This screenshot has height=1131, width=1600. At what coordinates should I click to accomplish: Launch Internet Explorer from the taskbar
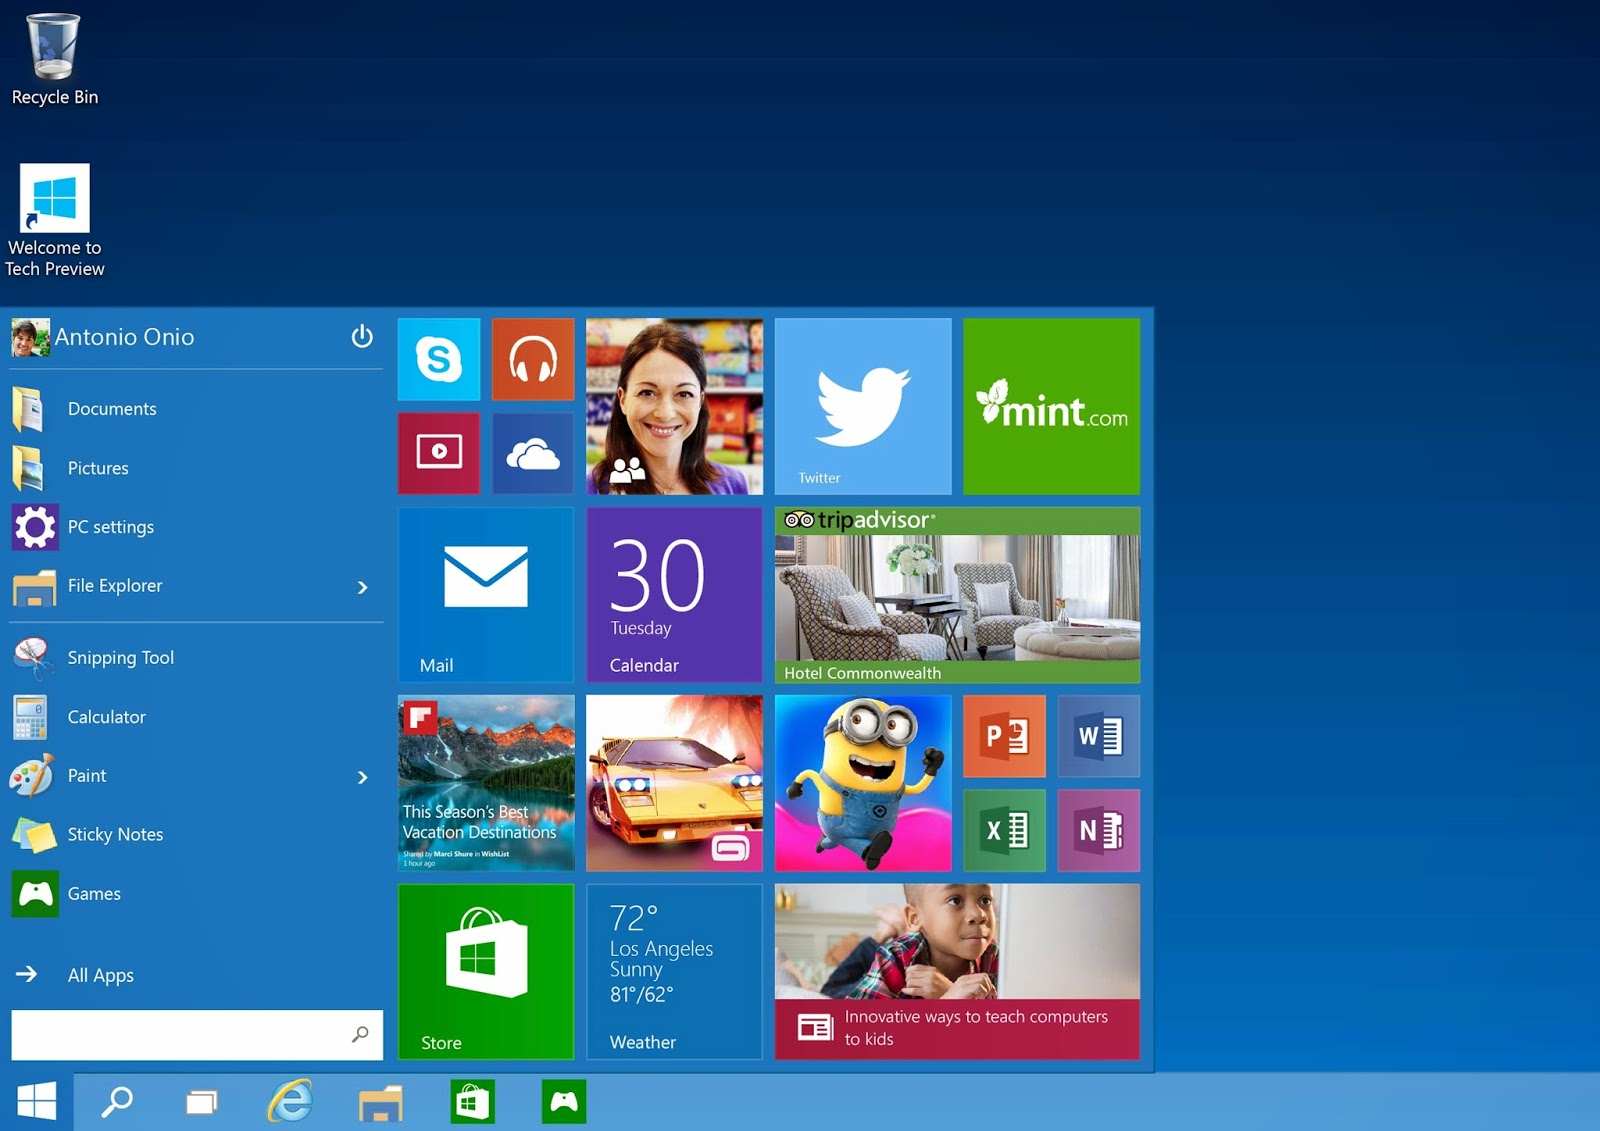289,1104
